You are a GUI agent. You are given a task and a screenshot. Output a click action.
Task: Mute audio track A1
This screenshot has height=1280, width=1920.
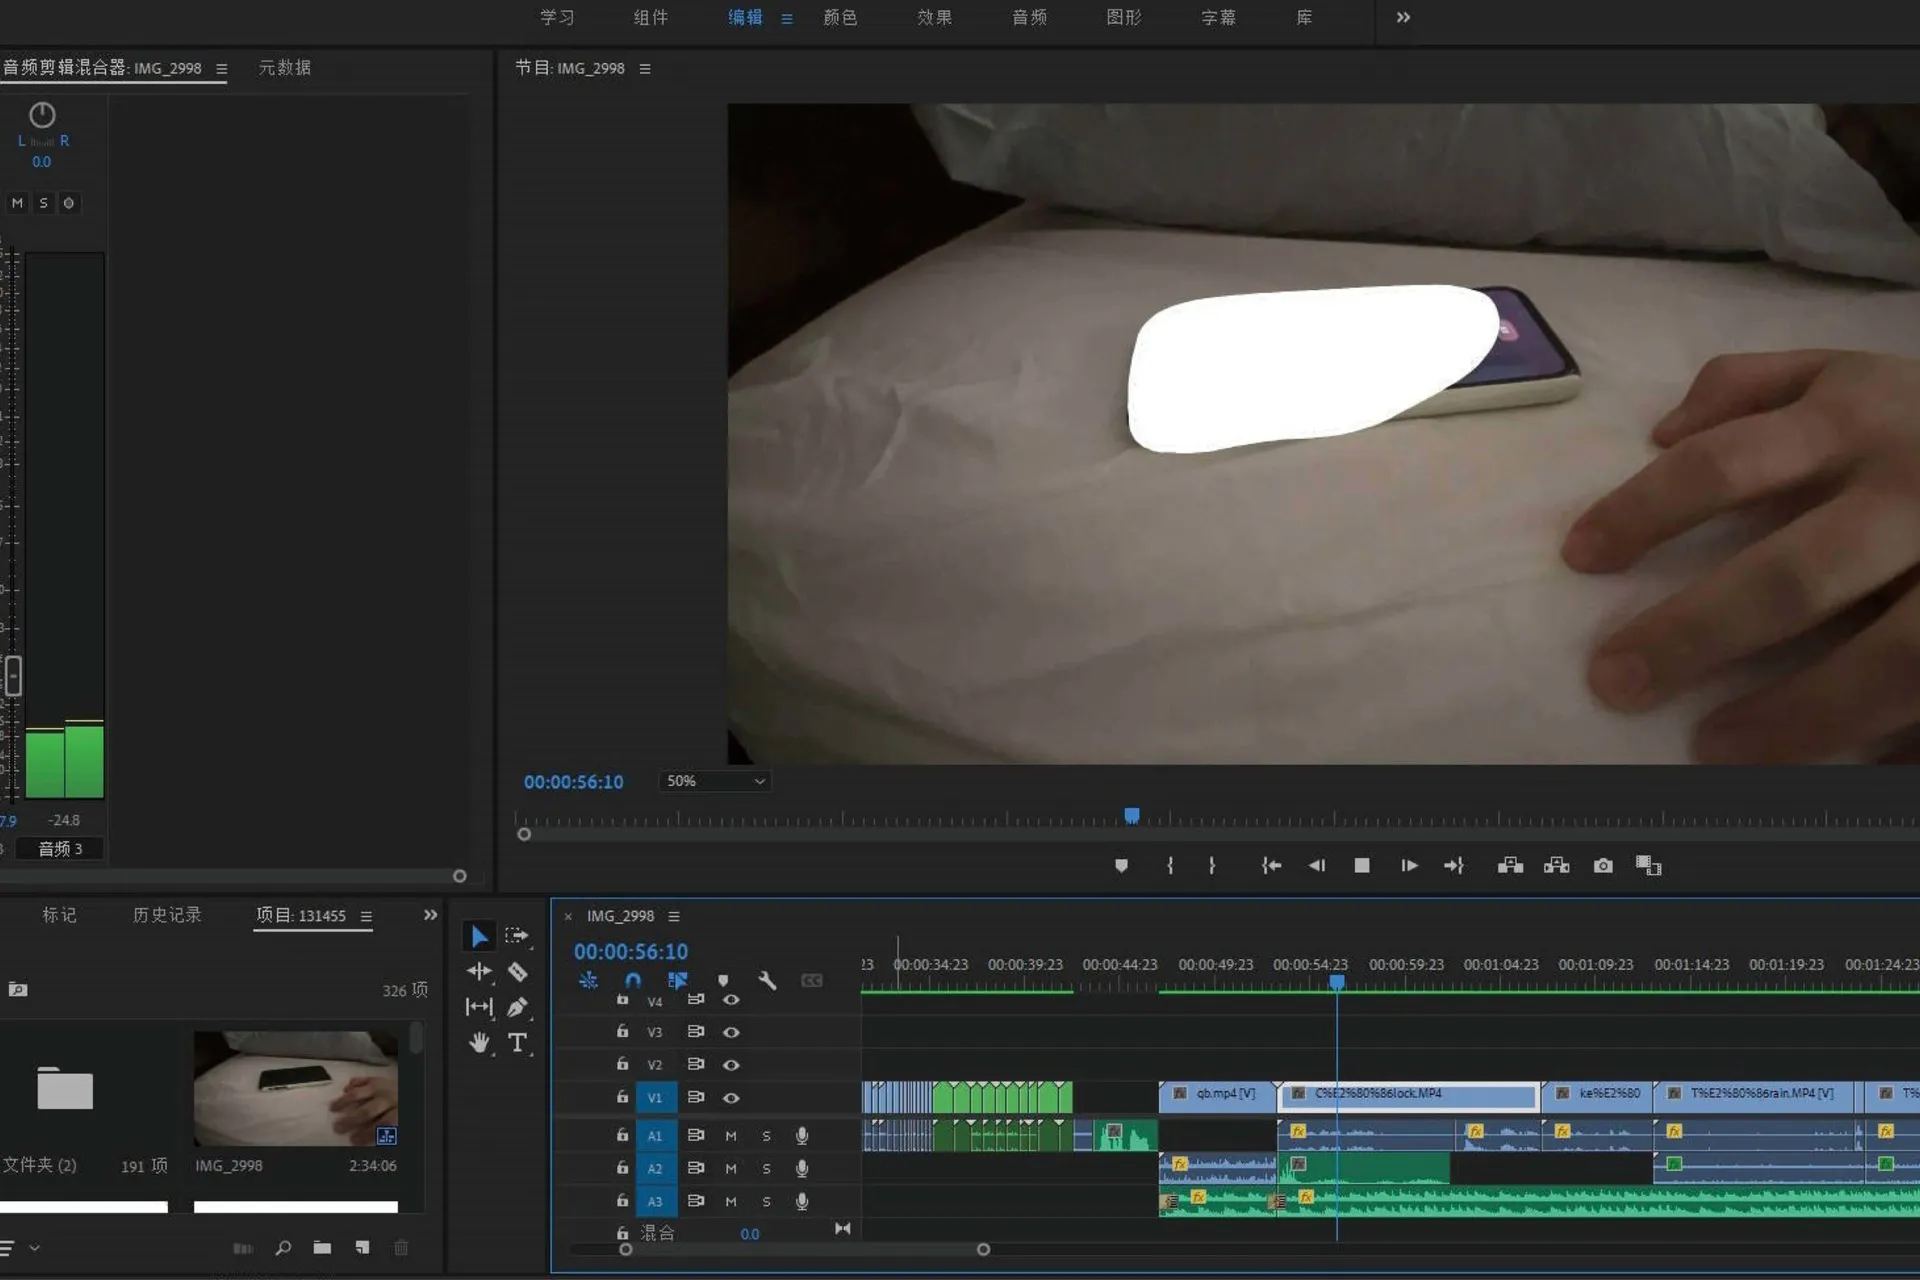(x=731, y=1136)
